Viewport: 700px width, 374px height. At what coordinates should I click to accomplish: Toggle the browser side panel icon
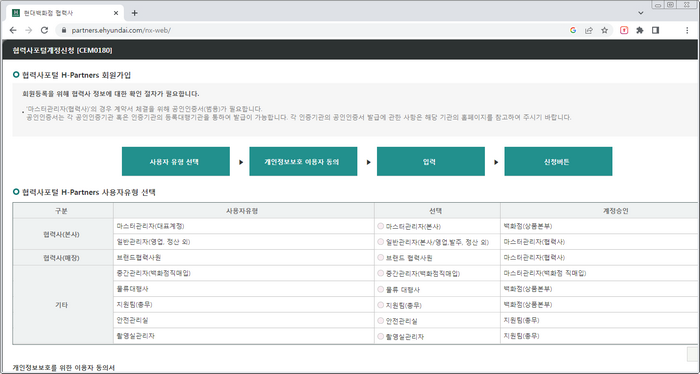click(655, 30)
